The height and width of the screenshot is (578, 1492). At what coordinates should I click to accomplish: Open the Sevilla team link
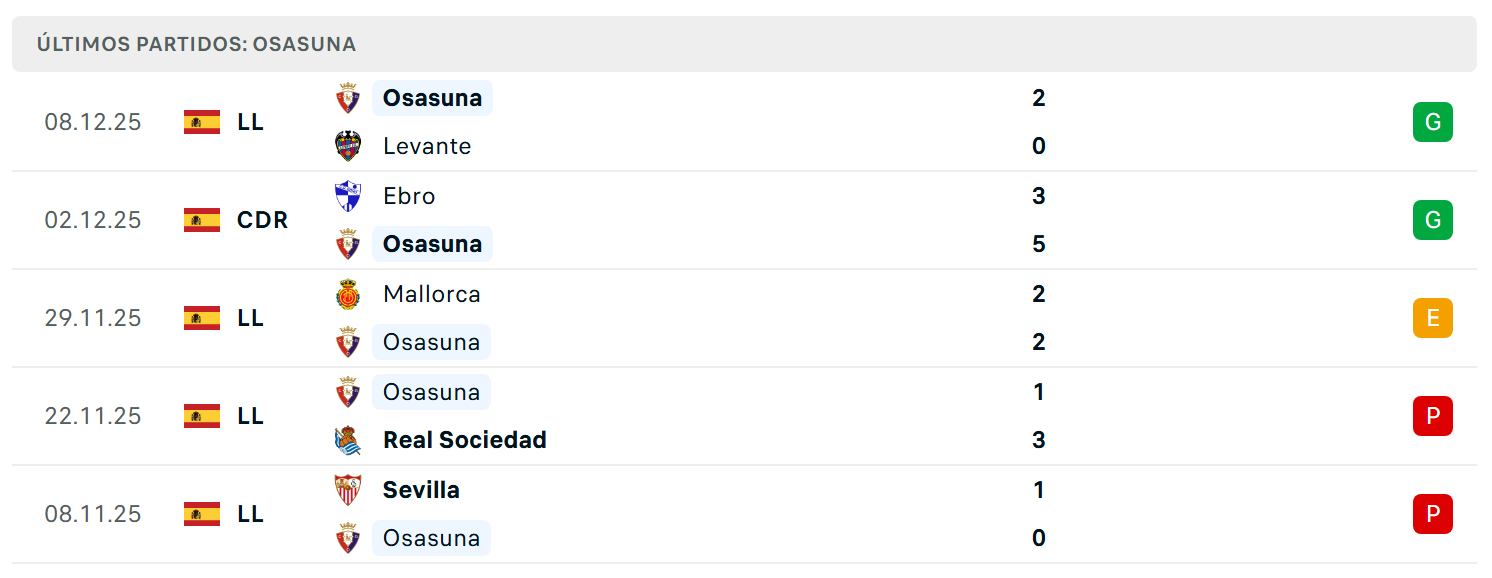[x=421, y=490]
